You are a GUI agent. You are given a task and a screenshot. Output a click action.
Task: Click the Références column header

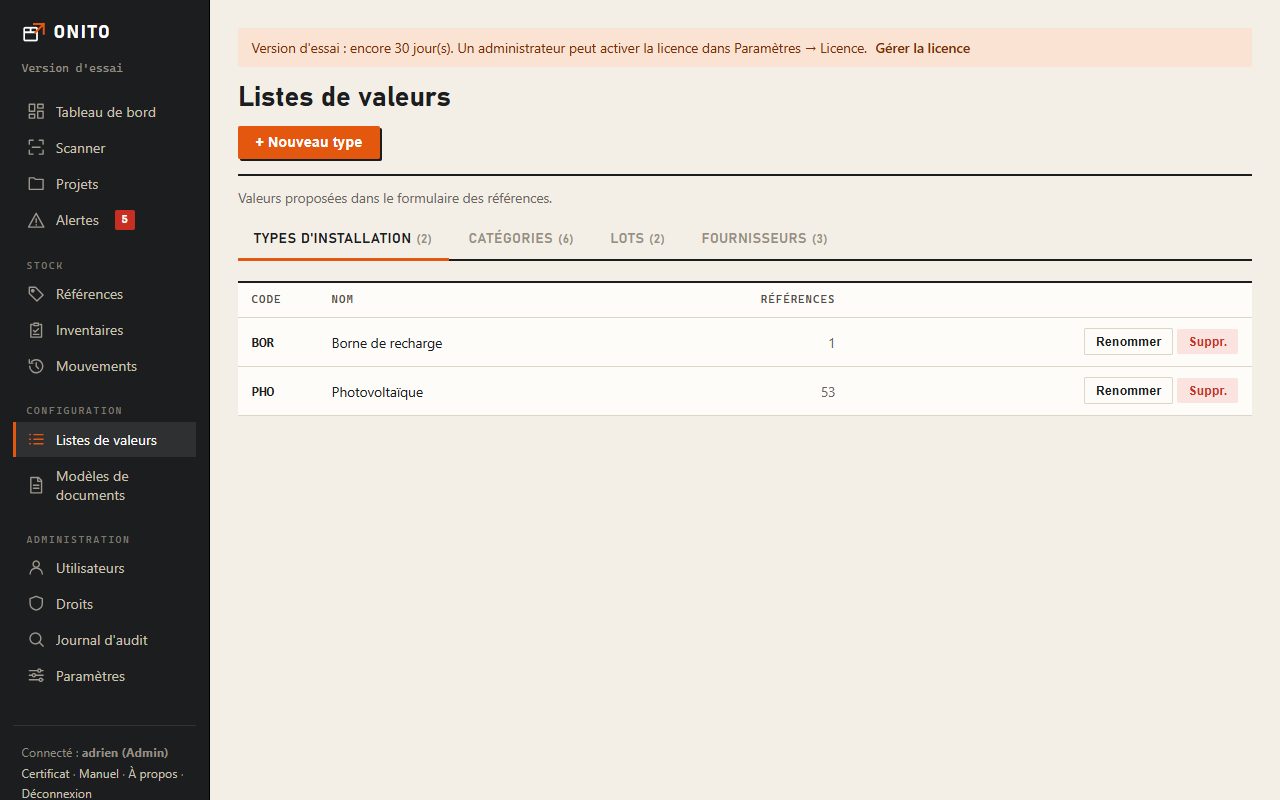tap(798, 299)
